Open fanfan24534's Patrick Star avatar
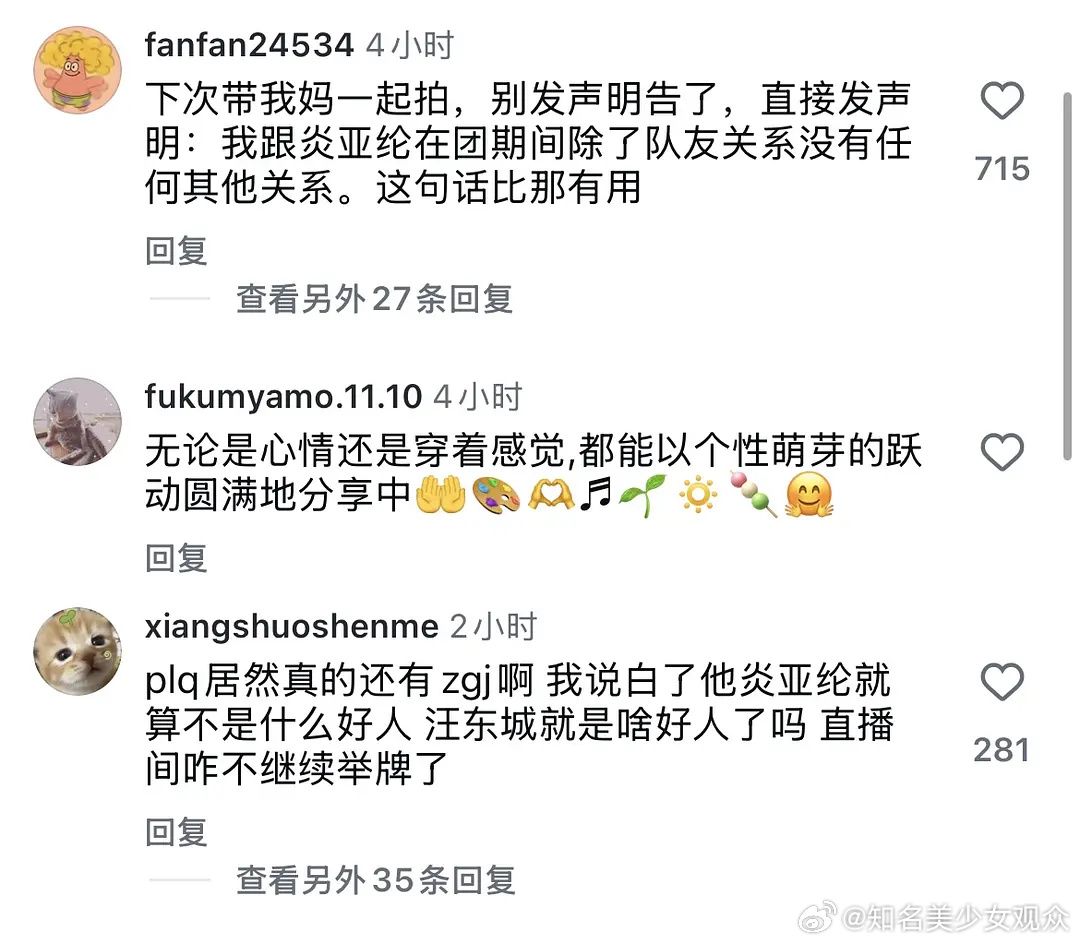 pos(78,70)
